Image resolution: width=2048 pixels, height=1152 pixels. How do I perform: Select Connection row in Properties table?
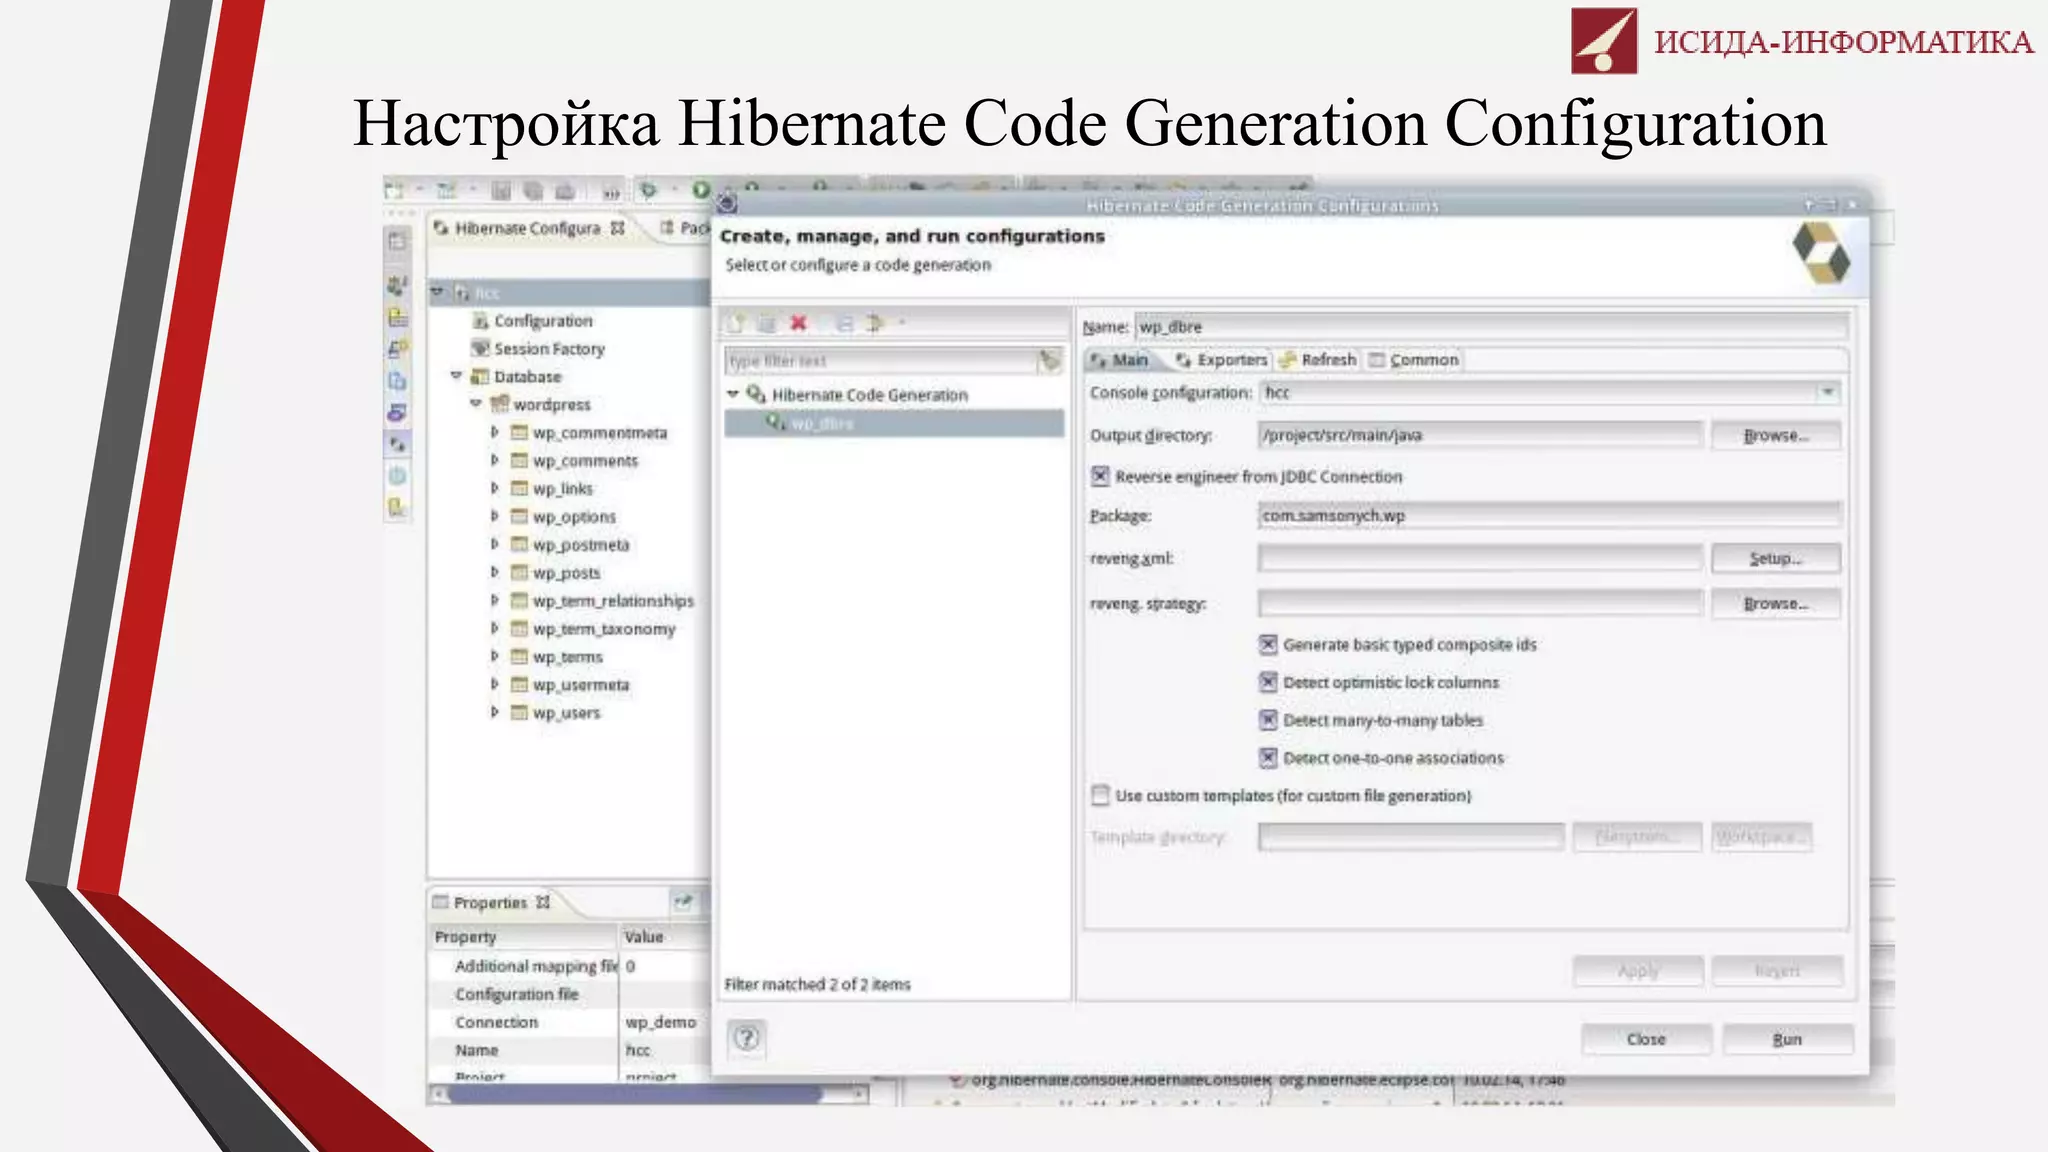click(x=568, y=1022)
